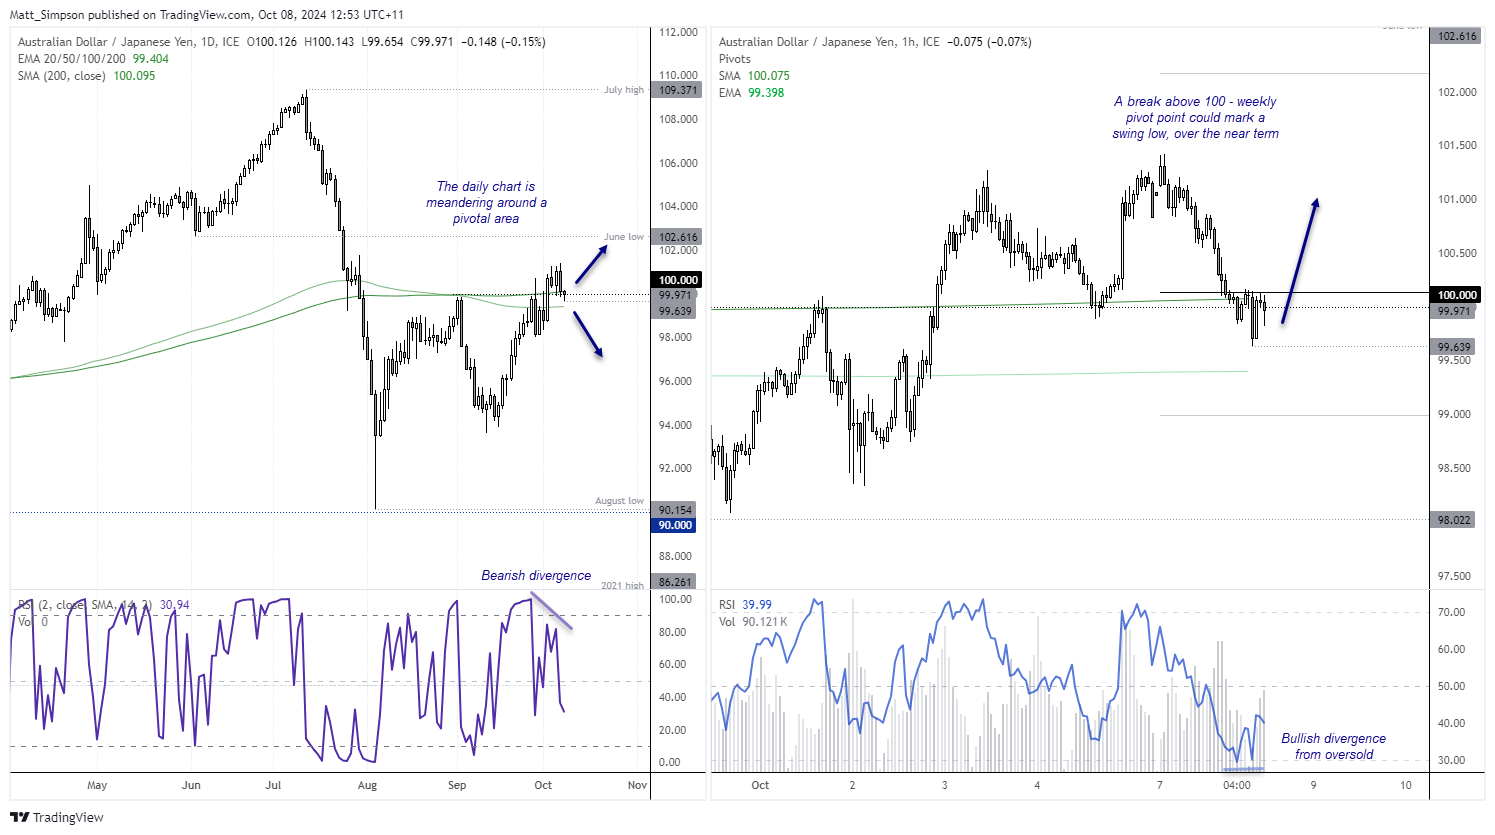Screen dimensions: 1495x835
Task: Click the 102.616 price tag on hourly chart
Action: tap(1456, 36)
